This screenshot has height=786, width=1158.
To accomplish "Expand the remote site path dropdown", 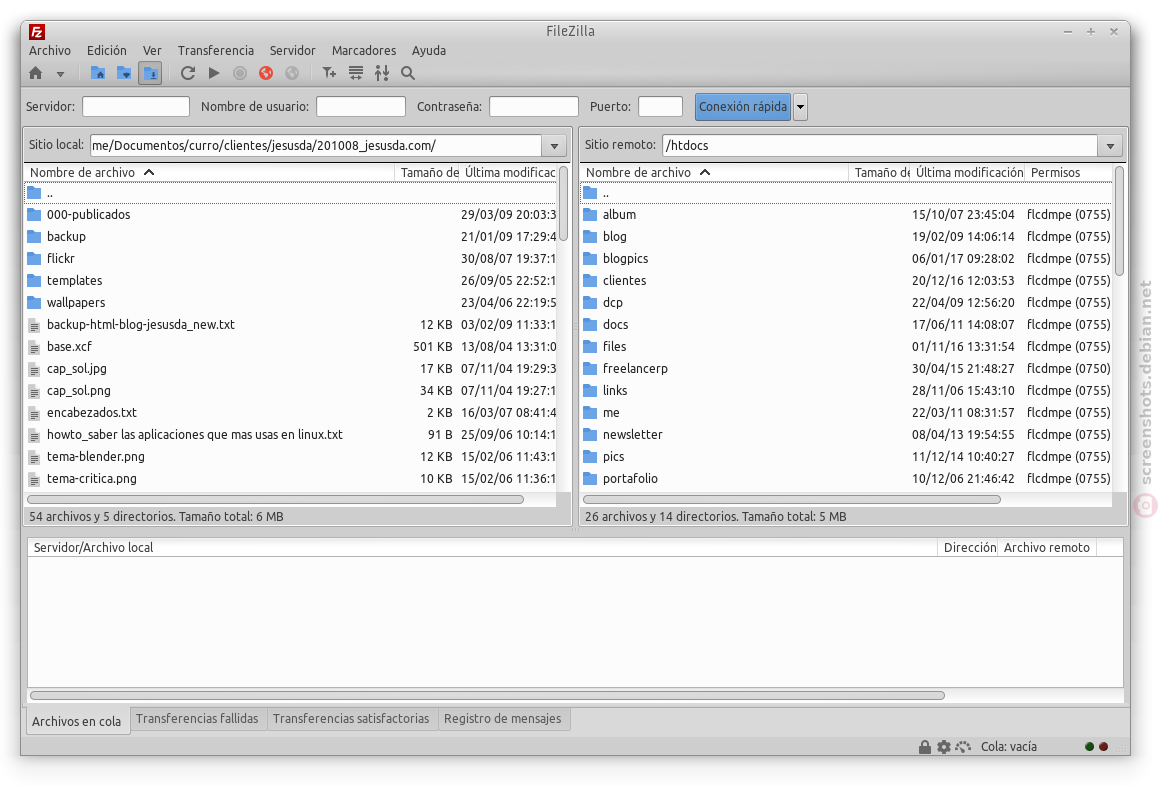I will 1110,146.
